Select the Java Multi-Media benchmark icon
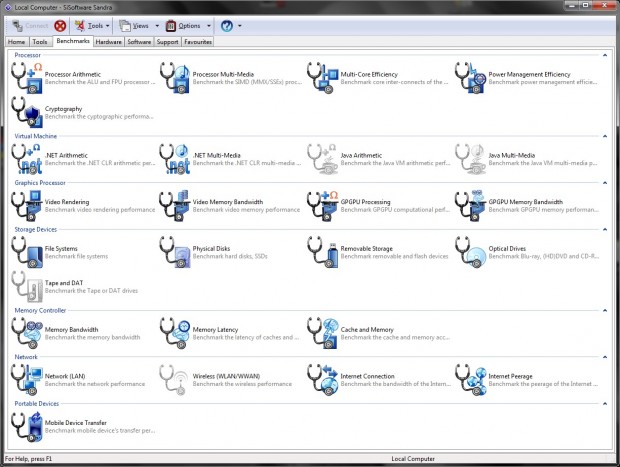Viewport: 620px width, 467px height. pyautogui.click(x=471, y=159)
